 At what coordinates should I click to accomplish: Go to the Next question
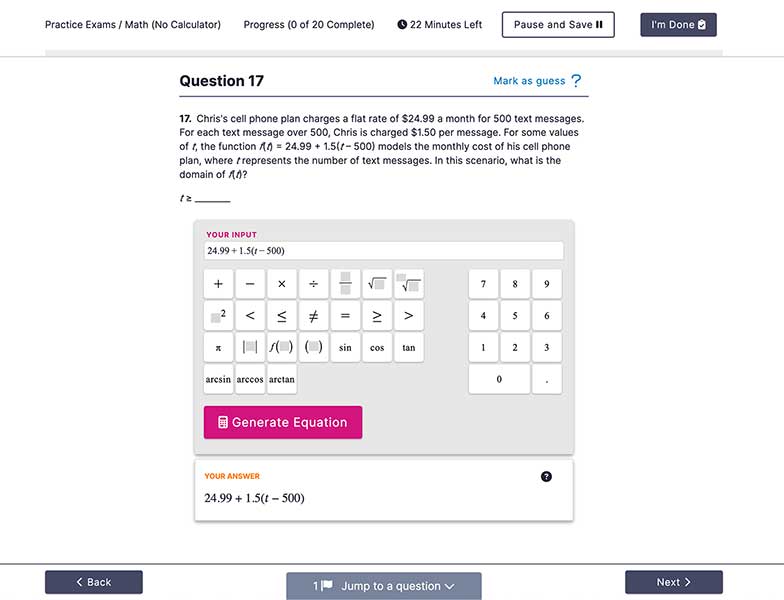(x=673, y=582)
